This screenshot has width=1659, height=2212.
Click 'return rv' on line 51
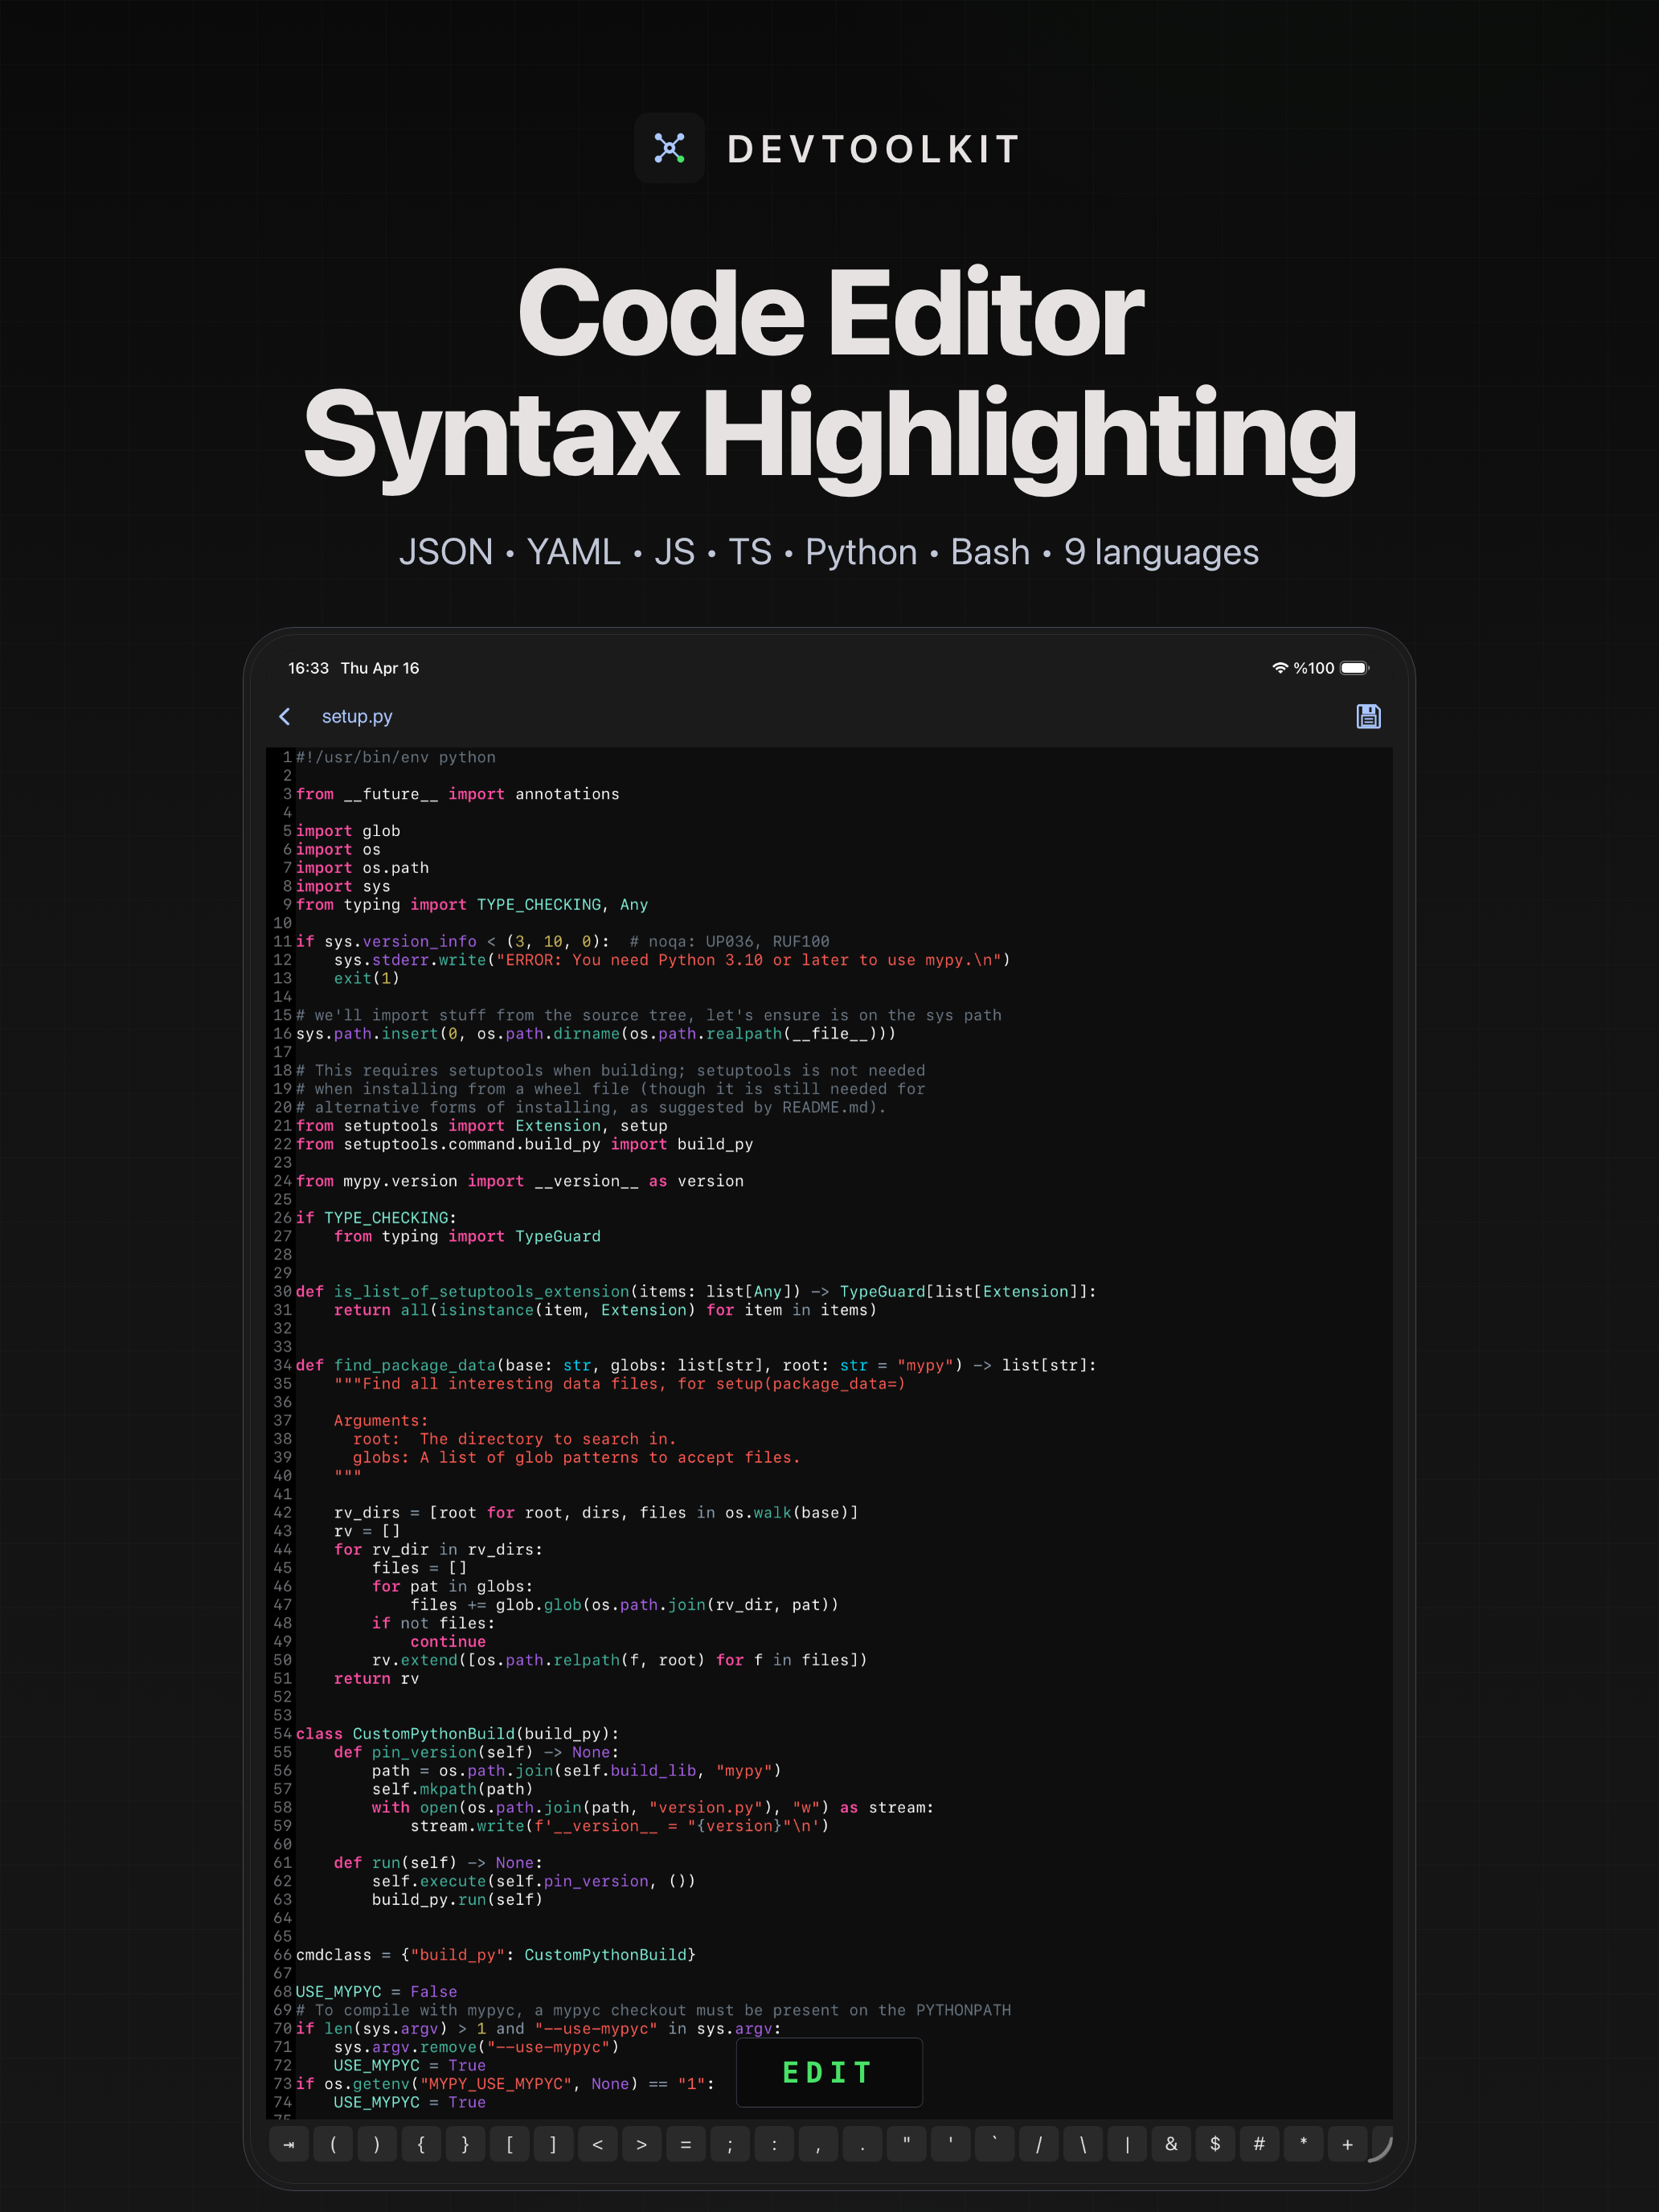376,1679
